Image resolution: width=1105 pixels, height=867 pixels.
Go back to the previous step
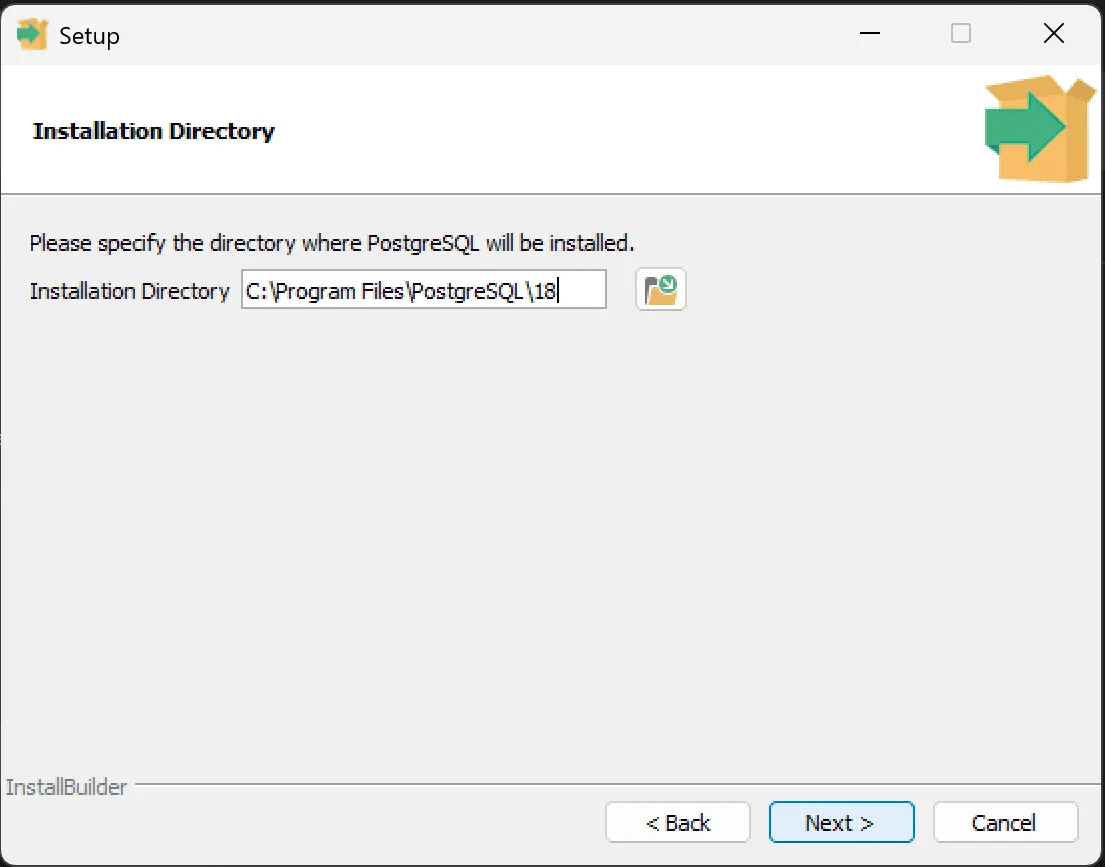pos(677,822)
